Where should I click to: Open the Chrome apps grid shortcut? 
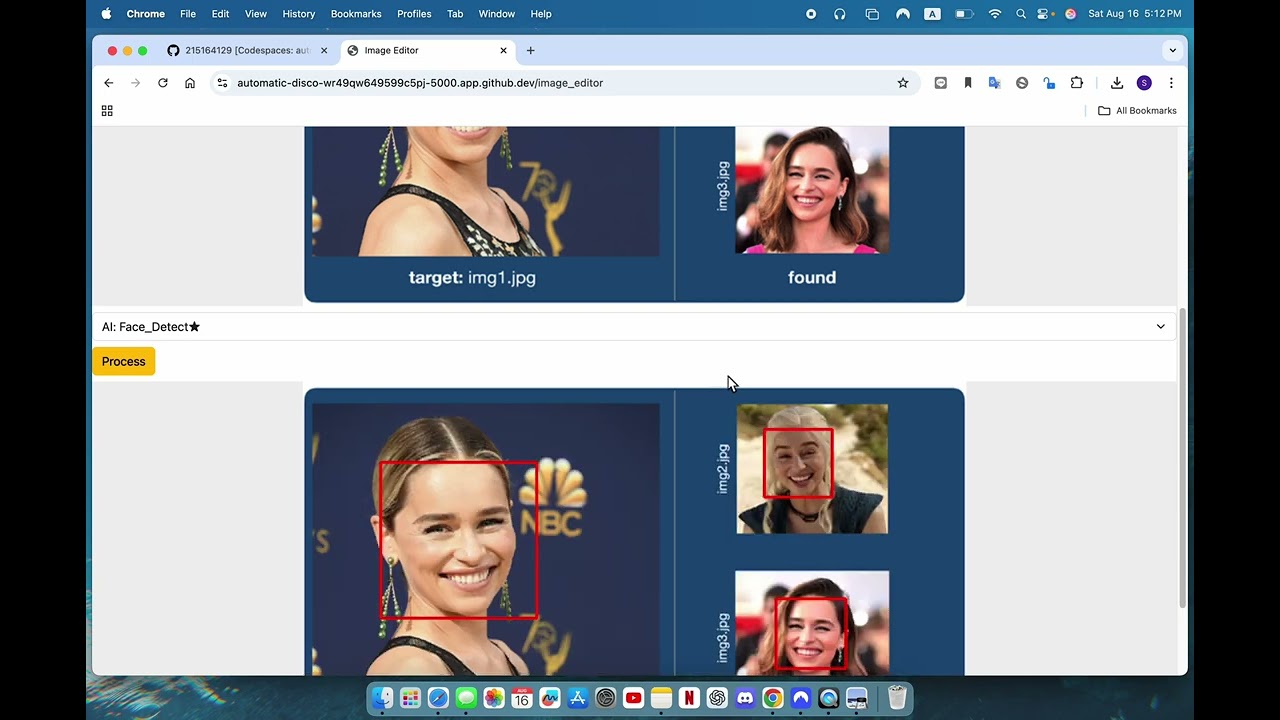(107, 111)
